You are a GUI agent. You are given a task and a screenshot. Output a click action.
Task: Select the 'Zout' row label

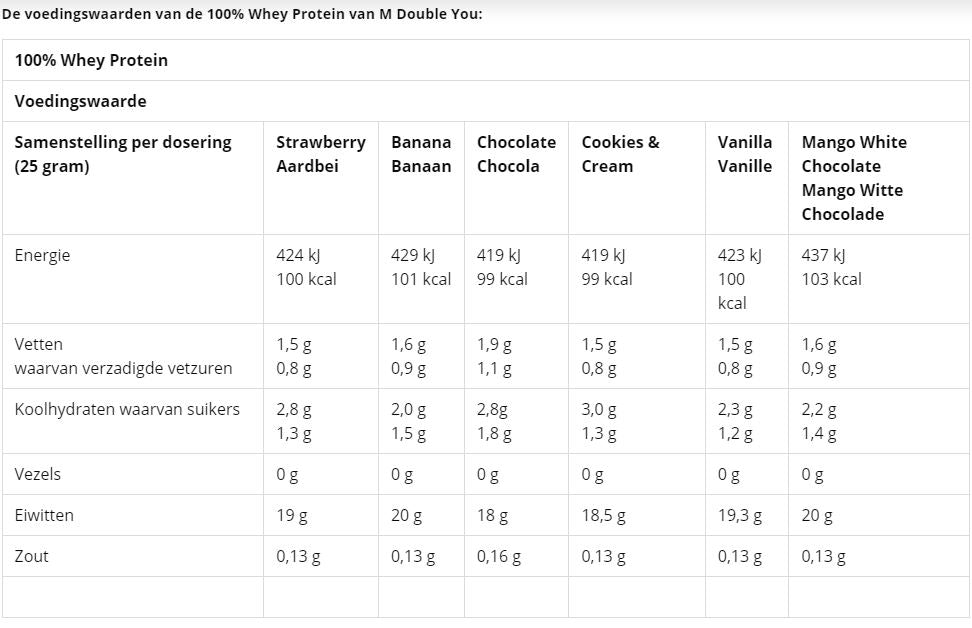(31, 556)
